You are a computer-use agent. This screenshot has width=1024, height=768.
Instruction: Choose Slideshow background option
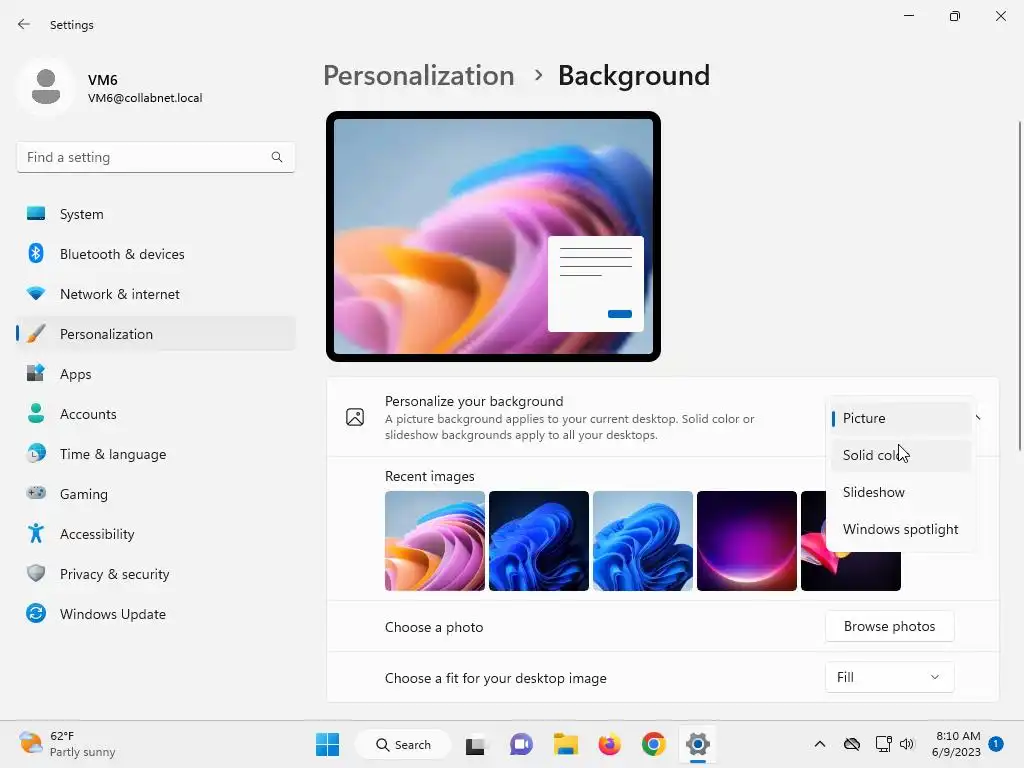[901, 492]
